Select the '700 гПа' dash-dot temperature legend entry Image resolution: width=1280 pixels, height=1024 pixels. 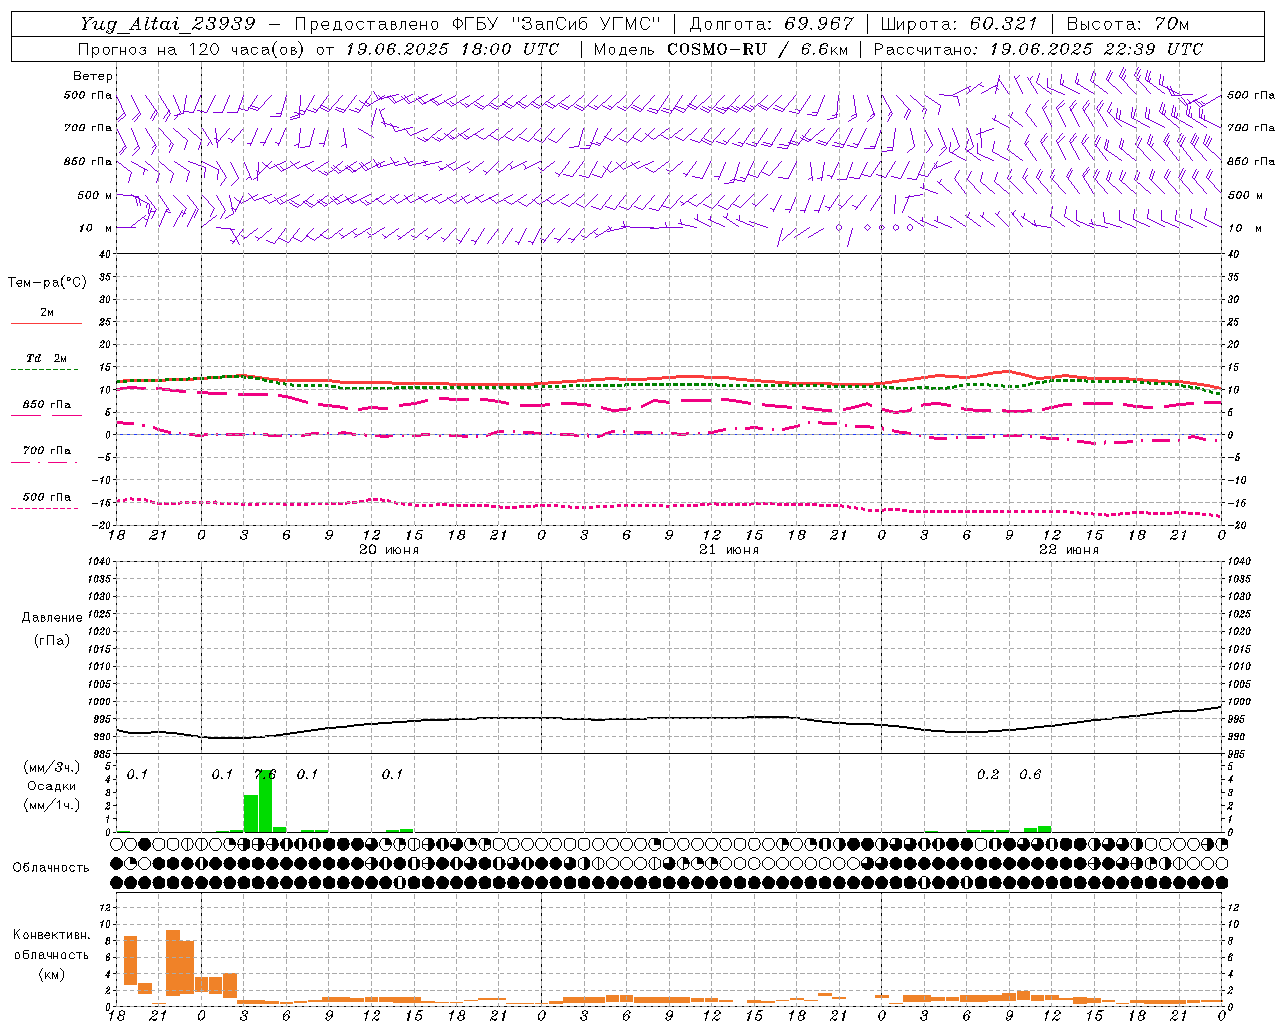46,451
